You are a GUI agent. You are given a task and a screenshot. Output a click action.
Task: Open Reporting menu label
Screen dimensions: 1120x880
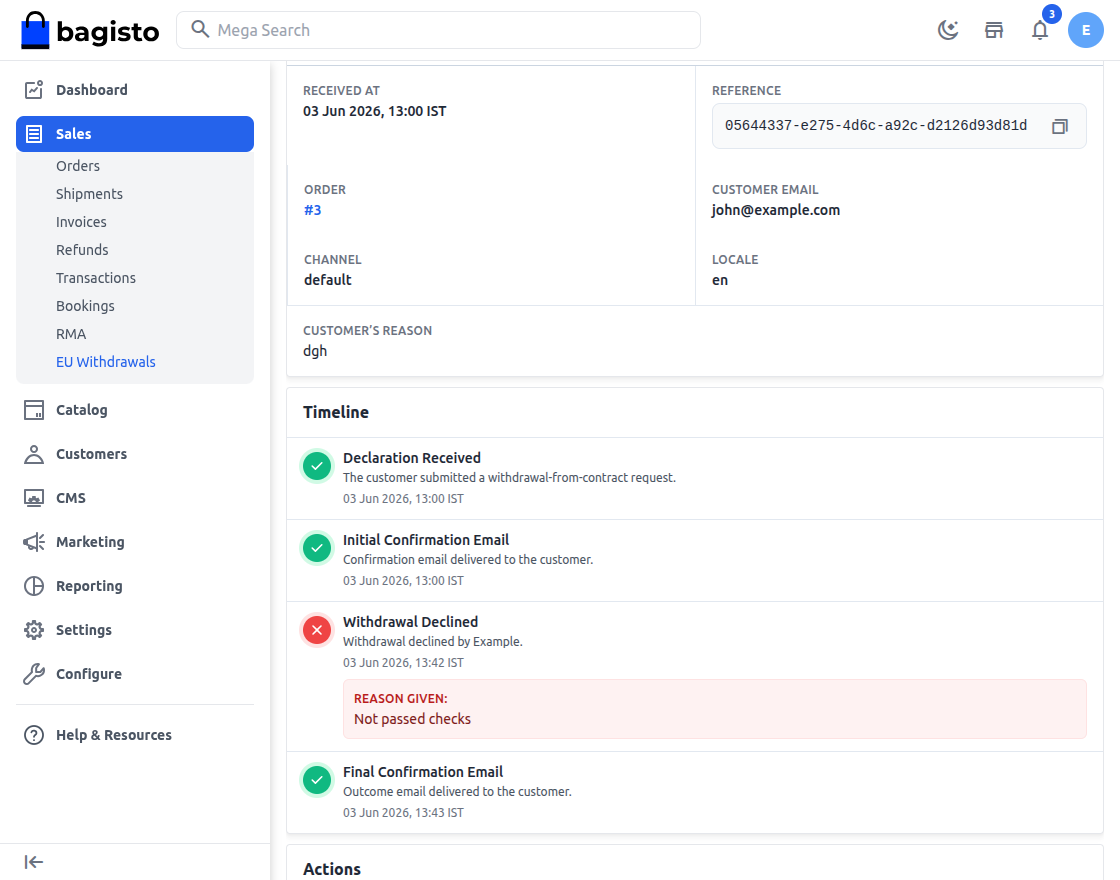[89, 586]
